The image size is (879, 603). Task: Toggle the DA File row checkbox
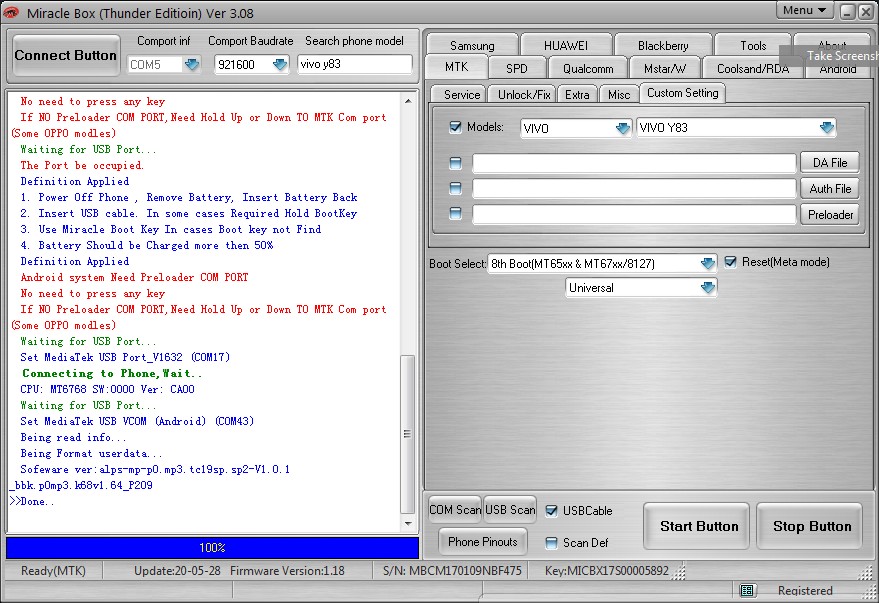coord(455,164)
